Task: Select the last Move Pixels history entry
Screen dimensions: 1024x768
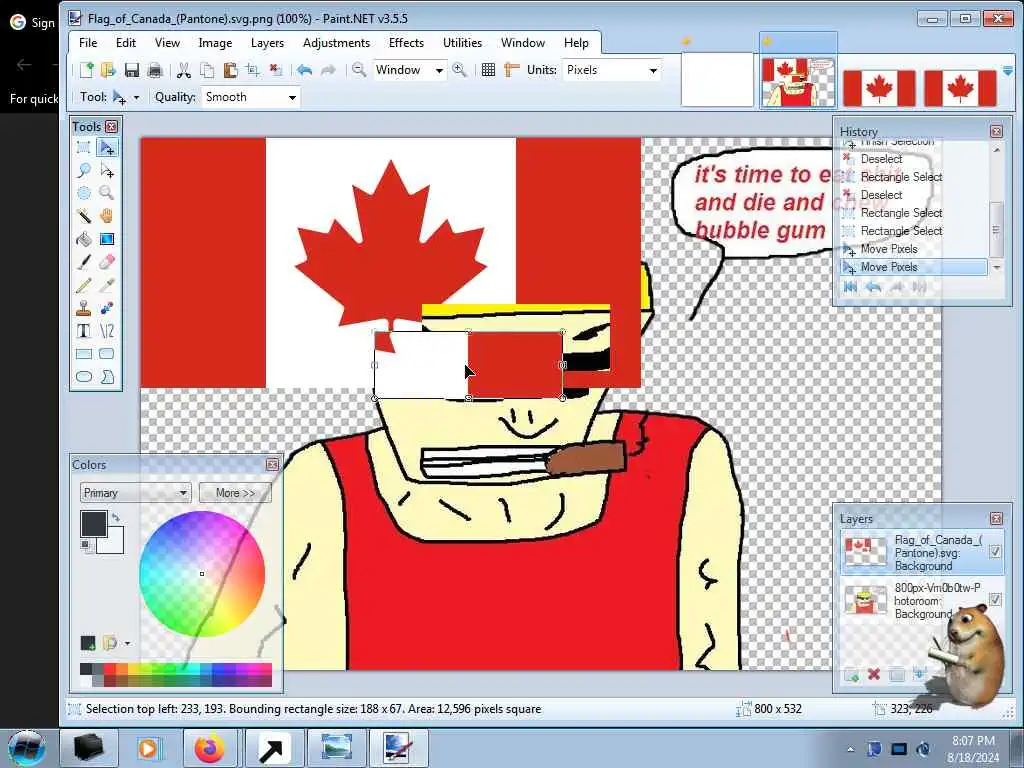Action: coord(914,267)
